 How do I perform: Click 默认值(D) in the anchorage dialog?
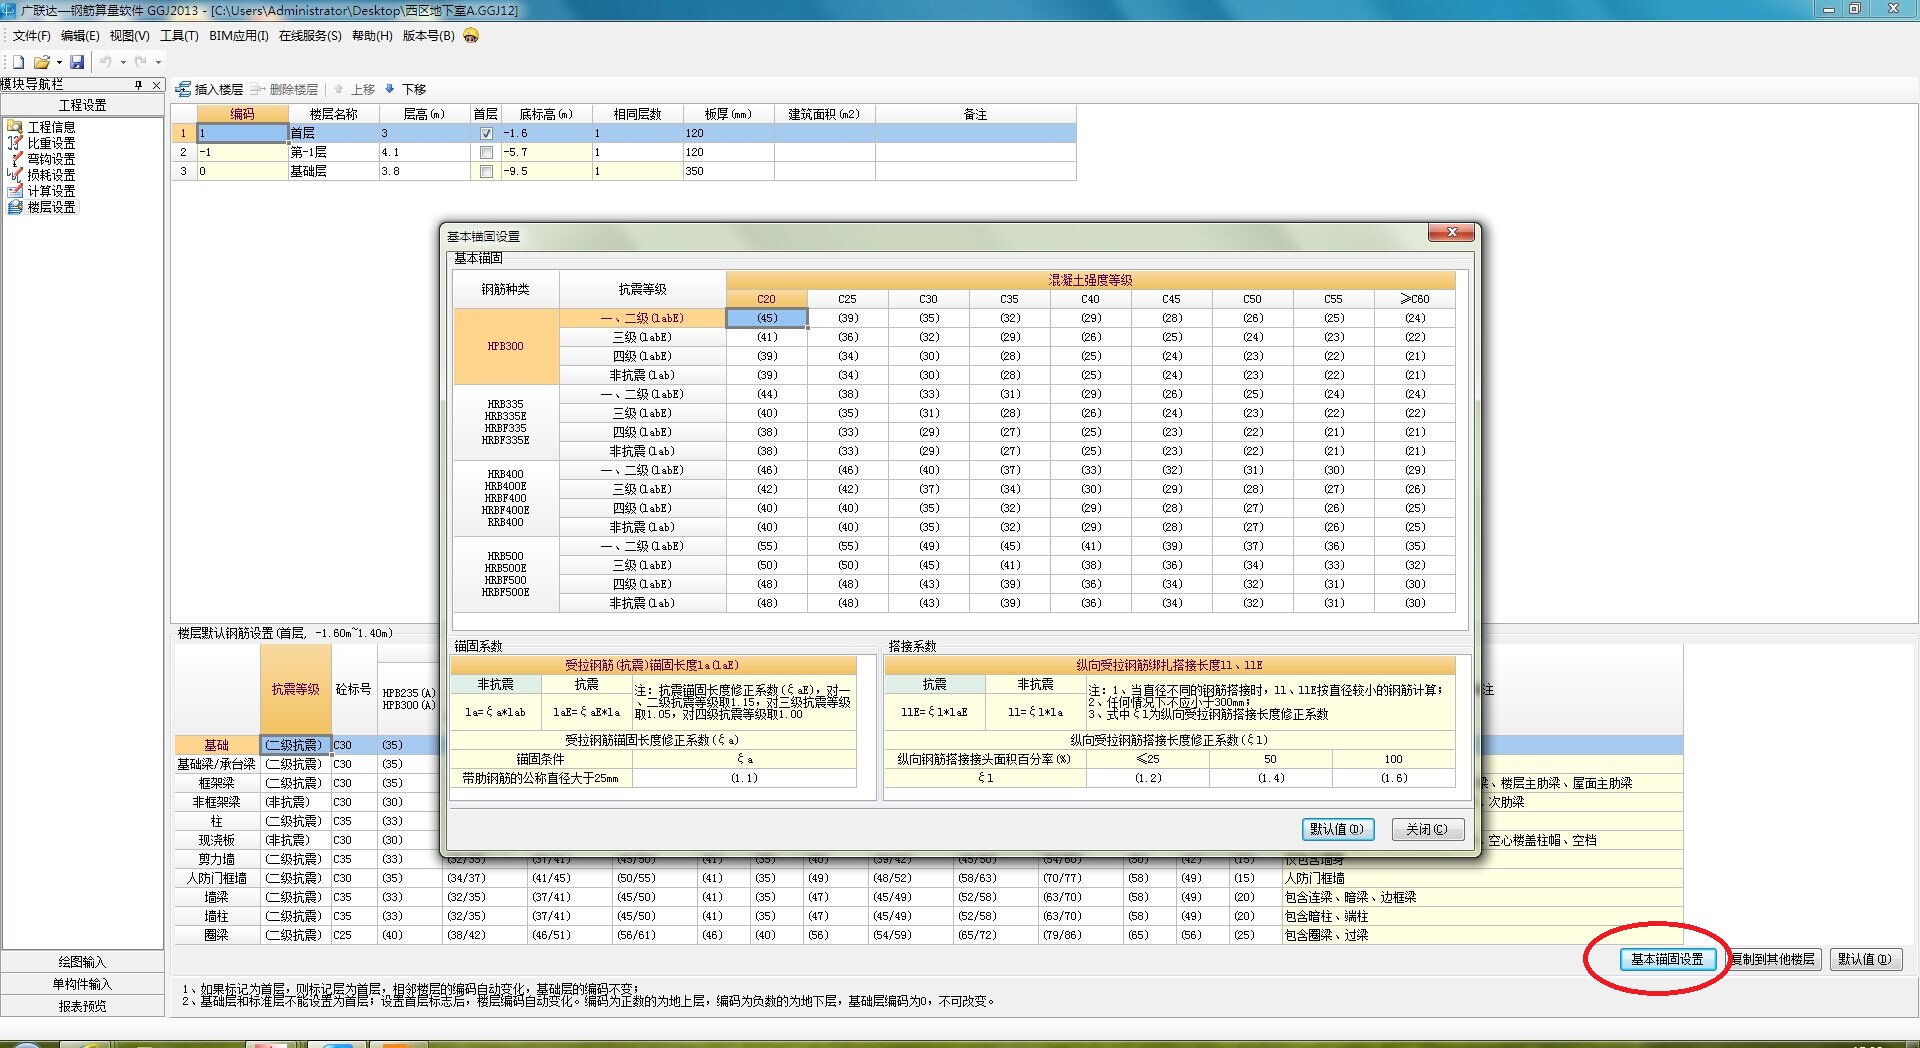pyautogui.click(x=1338, y=829)
